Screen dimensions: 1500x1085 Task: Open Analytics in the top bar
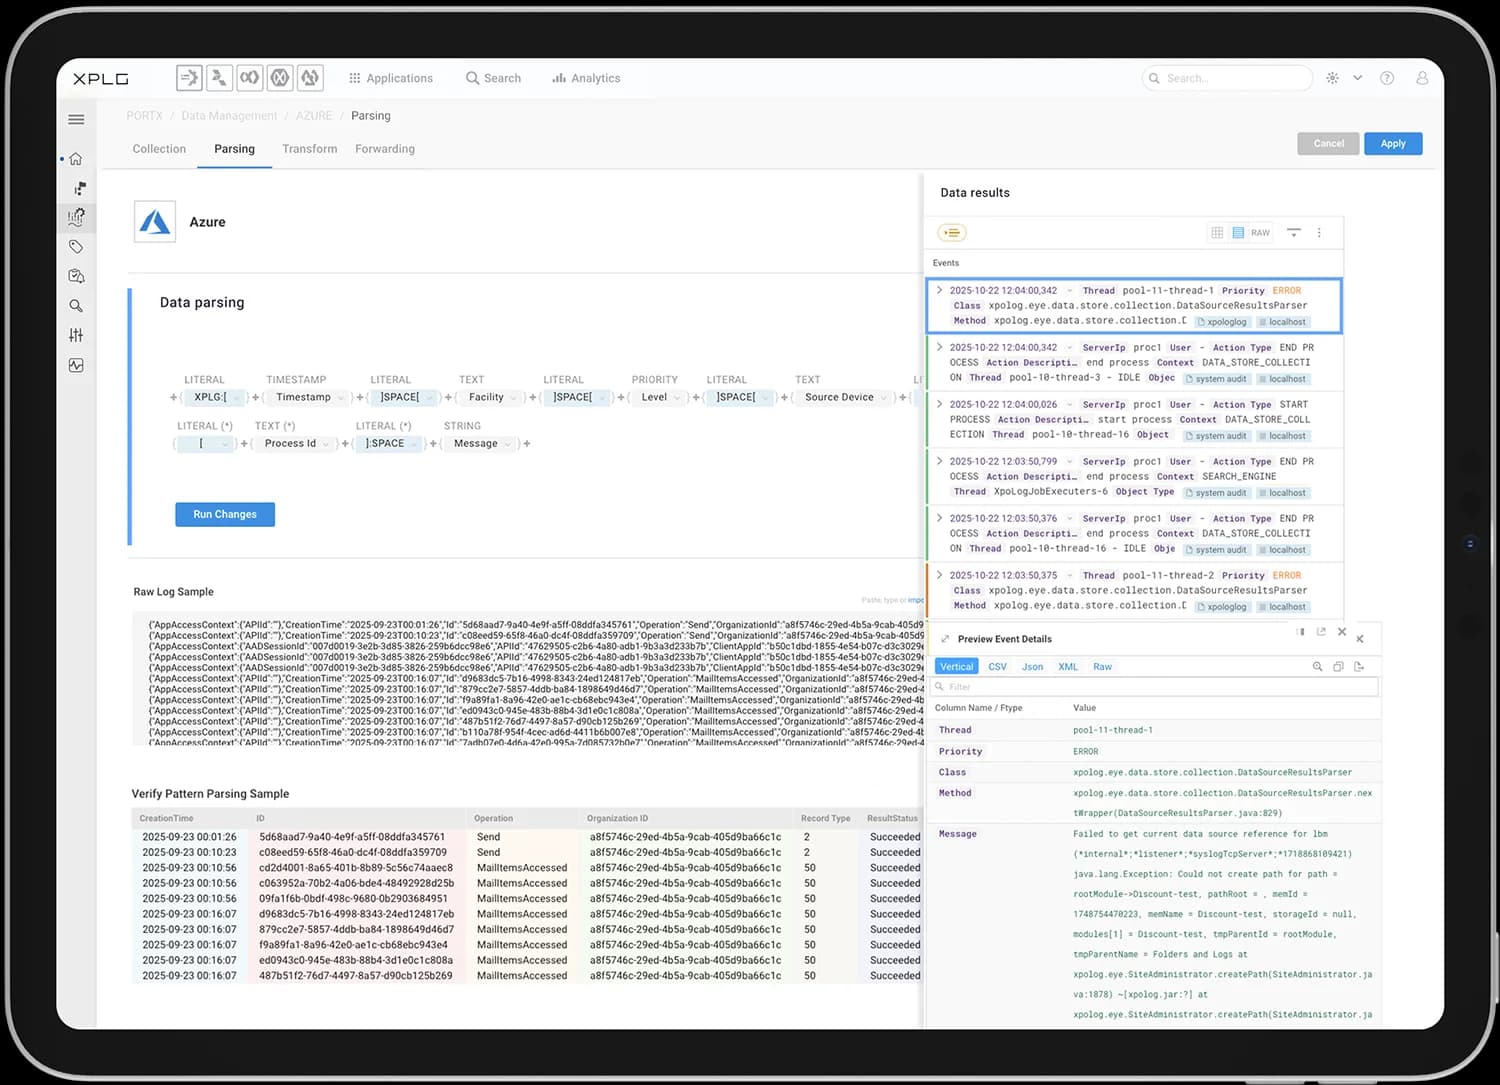(x=586, y=78)
